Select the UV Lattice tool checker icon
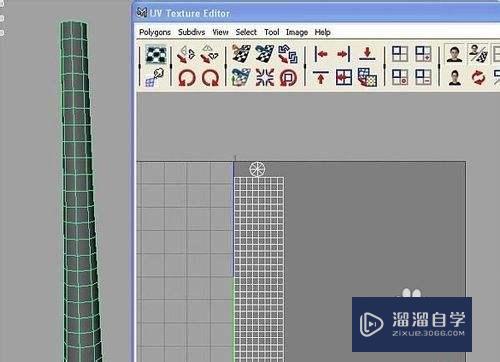The width and height of the screenshot is (500, 362). point(156,54)
